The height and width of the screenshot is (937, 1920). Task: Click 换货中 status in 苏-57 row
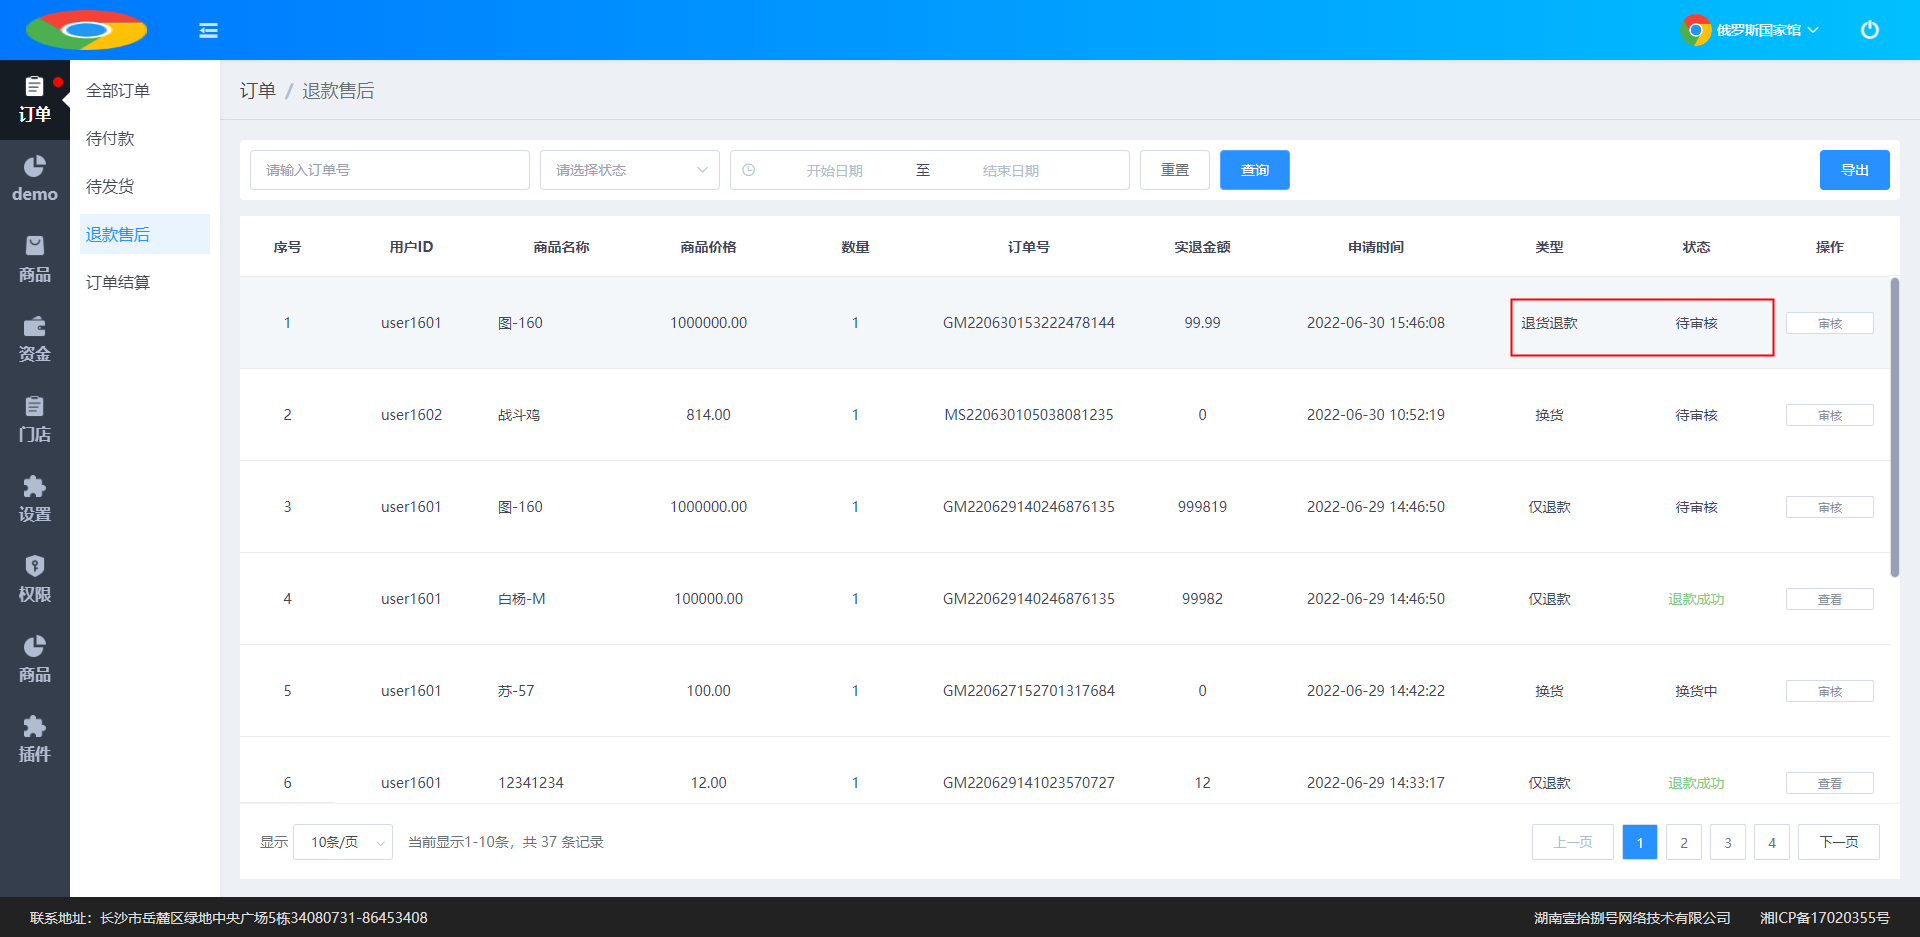click(1696, 691)
